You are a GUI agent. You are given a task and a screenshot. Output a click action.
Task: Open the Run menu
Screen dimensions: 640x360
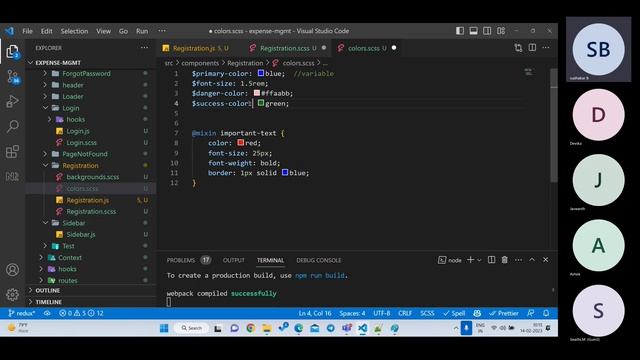coord(142,31)
